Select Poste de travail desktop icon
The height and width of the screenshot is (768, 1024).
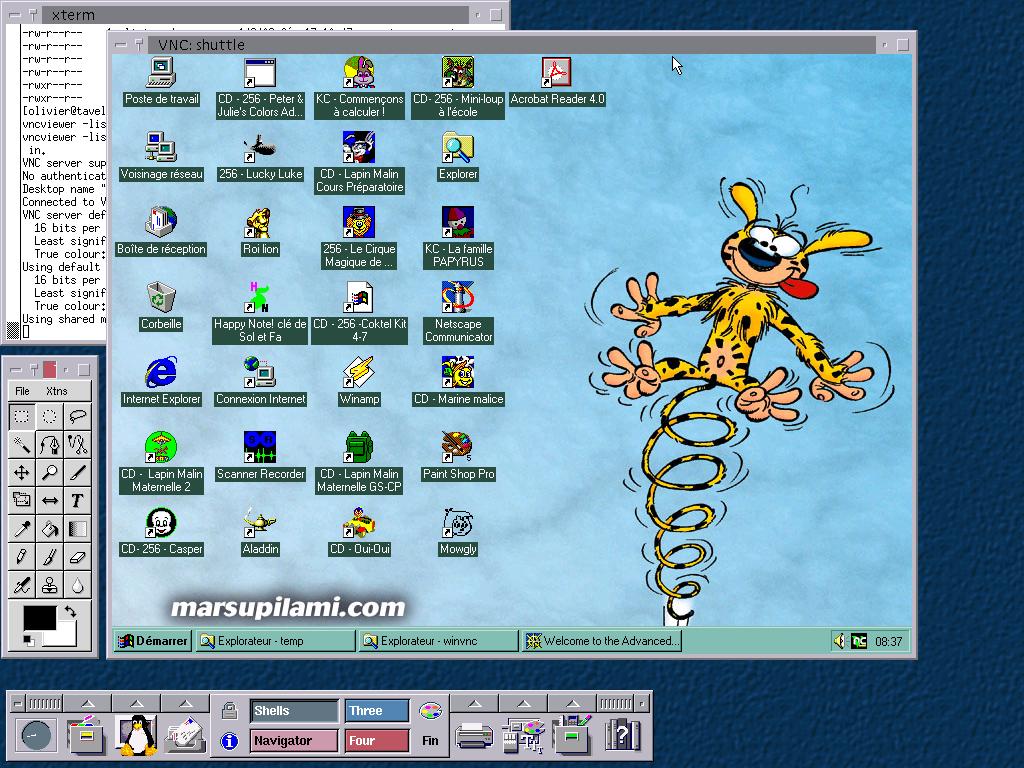161,82
